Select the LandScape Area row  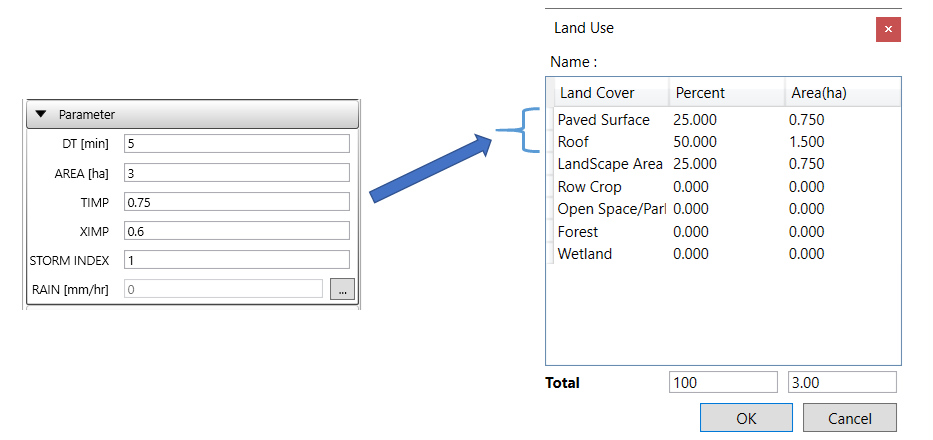609,164
